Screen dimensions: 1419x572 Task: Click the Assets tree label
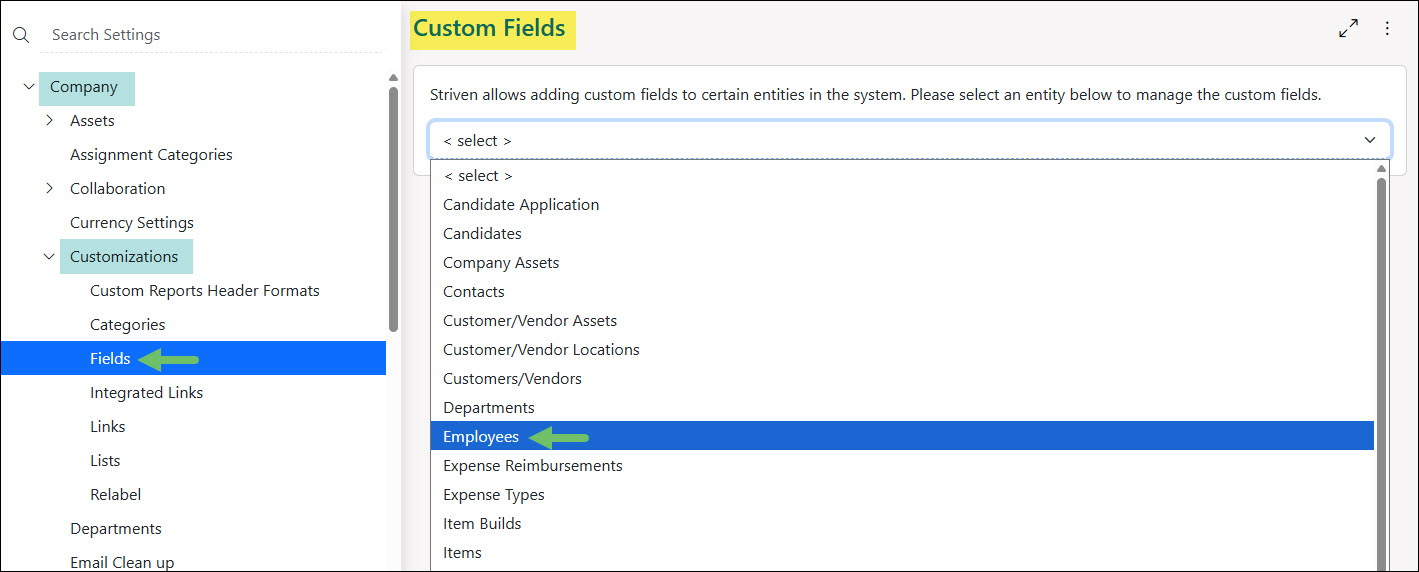pyautogui.click(x=92, y=121)
